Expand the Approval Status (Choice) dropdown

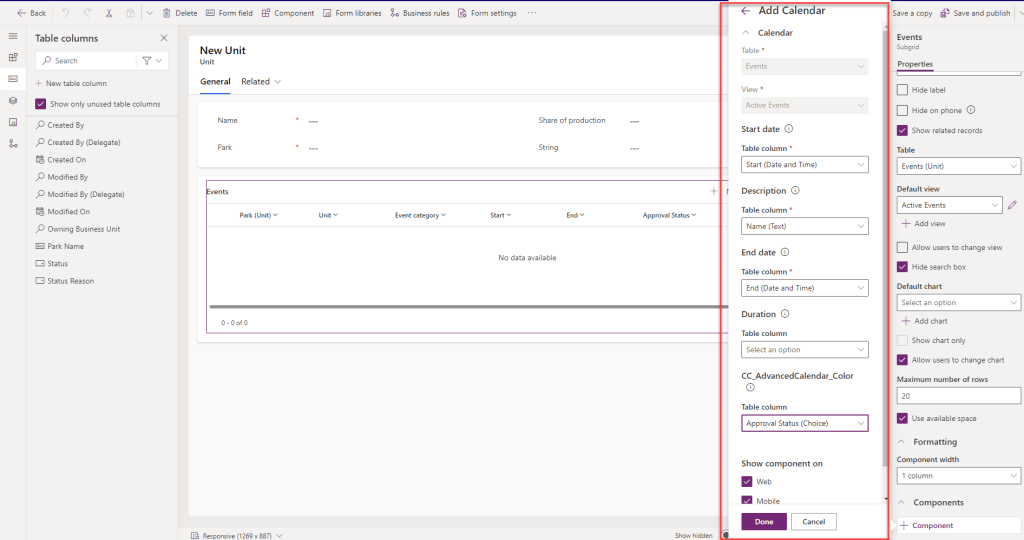(804, 424)
